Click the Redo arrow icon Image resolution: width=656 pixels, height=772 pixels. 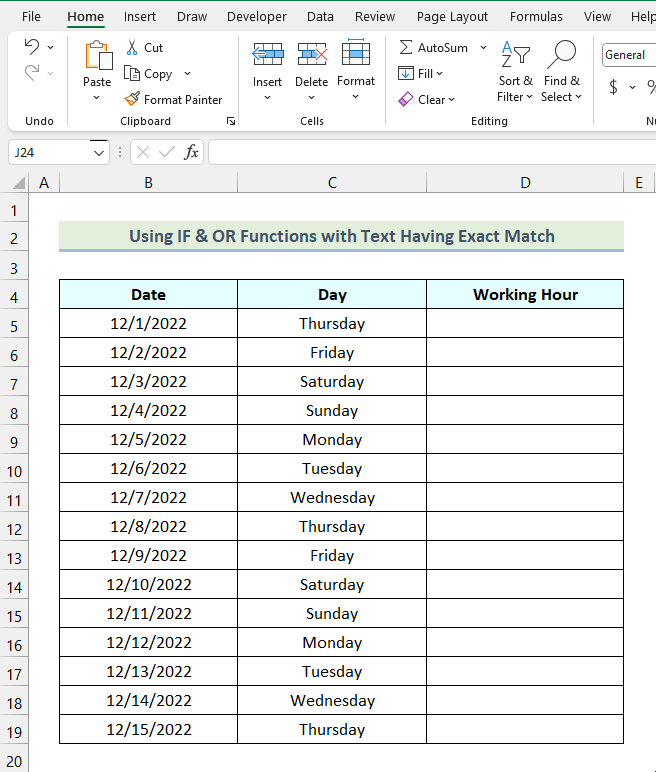(x=32, y=72)
